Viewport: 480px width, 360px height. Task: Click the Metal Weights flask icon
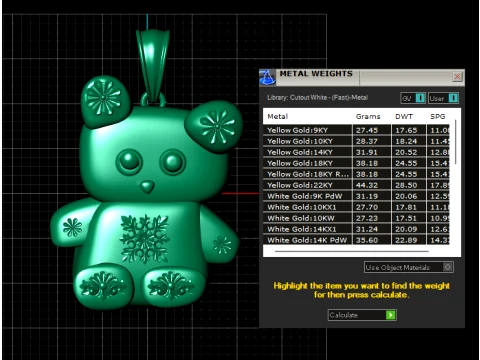[x=267, y=77]
